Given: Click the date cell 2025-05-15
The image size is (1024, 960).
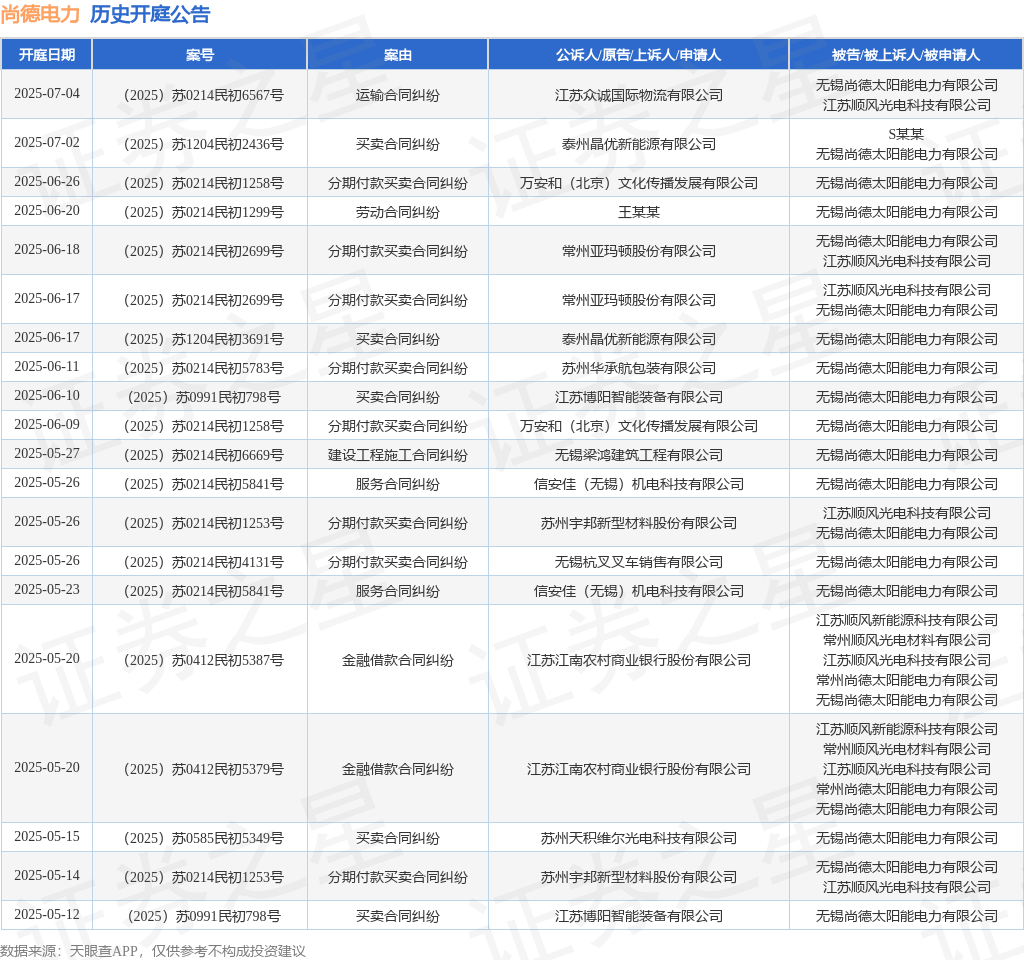Looking at the screenshot, I should pos(47,837).
